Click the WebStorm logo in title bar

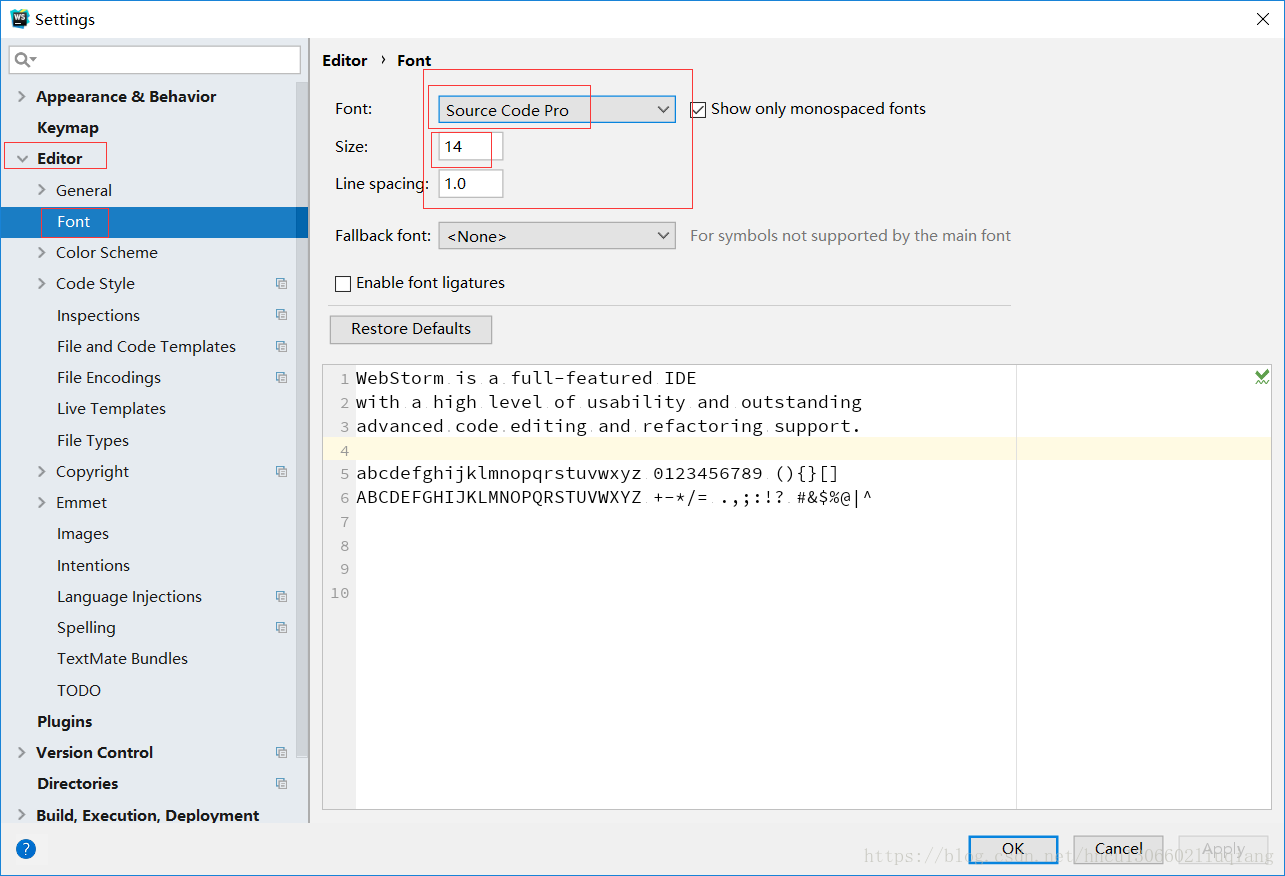(19, 19)
